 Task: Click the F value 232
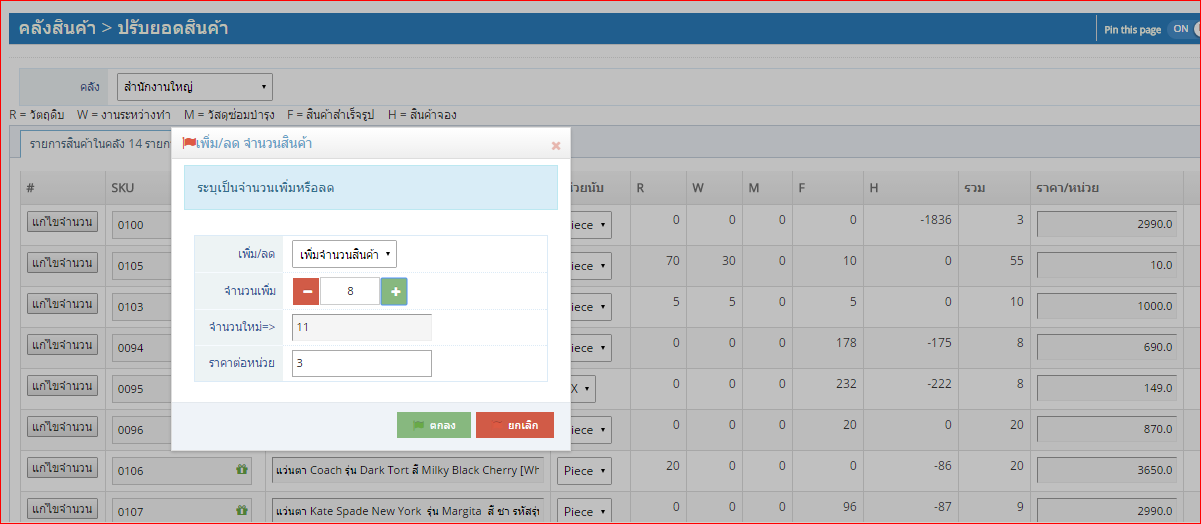[845, 383]
